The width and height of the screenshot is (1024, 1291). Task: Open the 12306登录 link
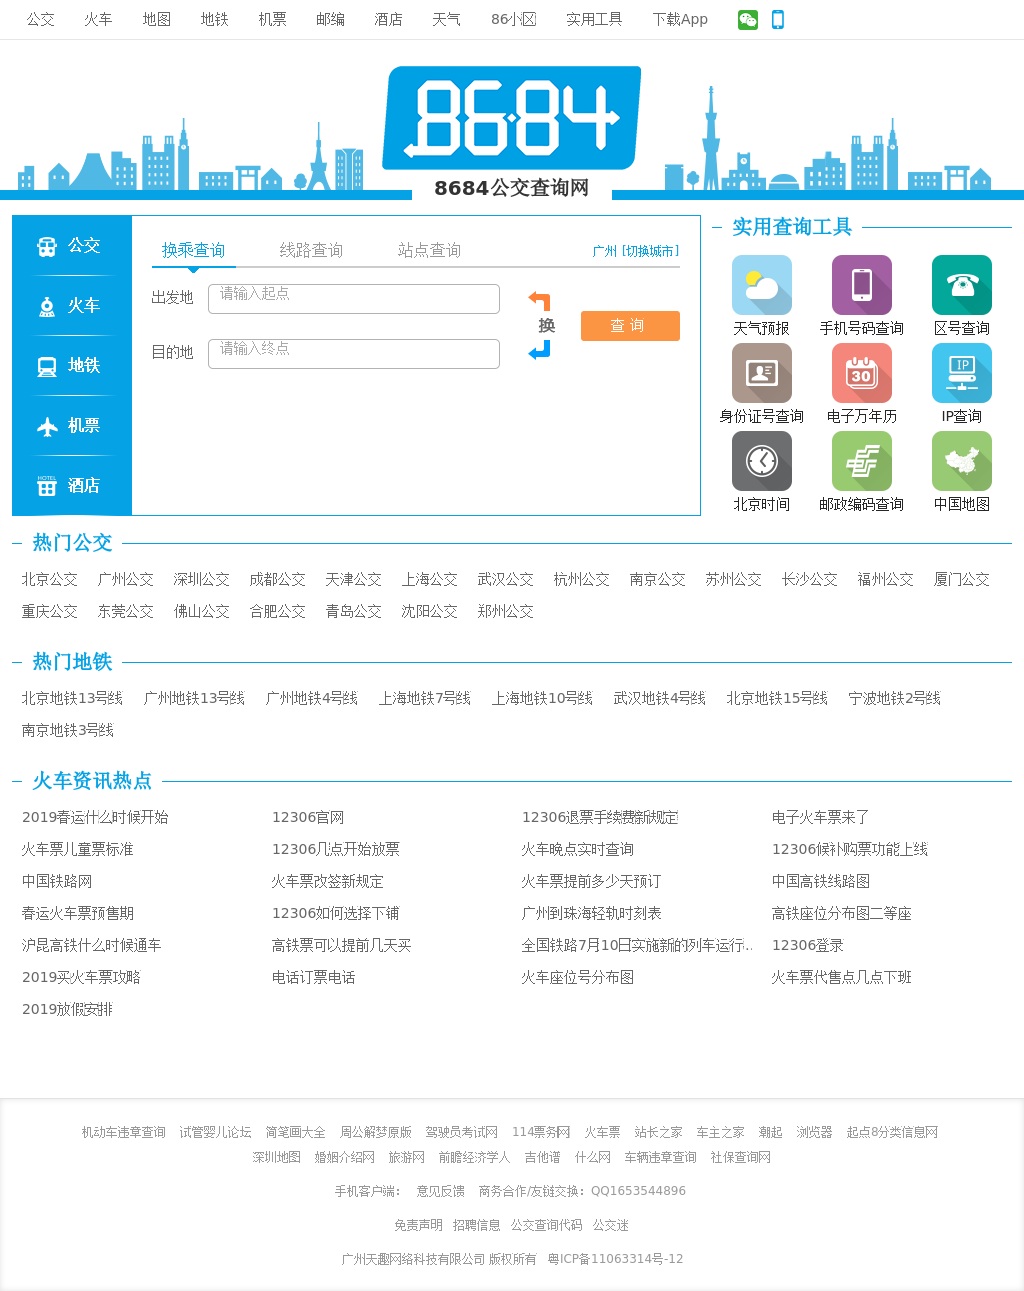808,945
